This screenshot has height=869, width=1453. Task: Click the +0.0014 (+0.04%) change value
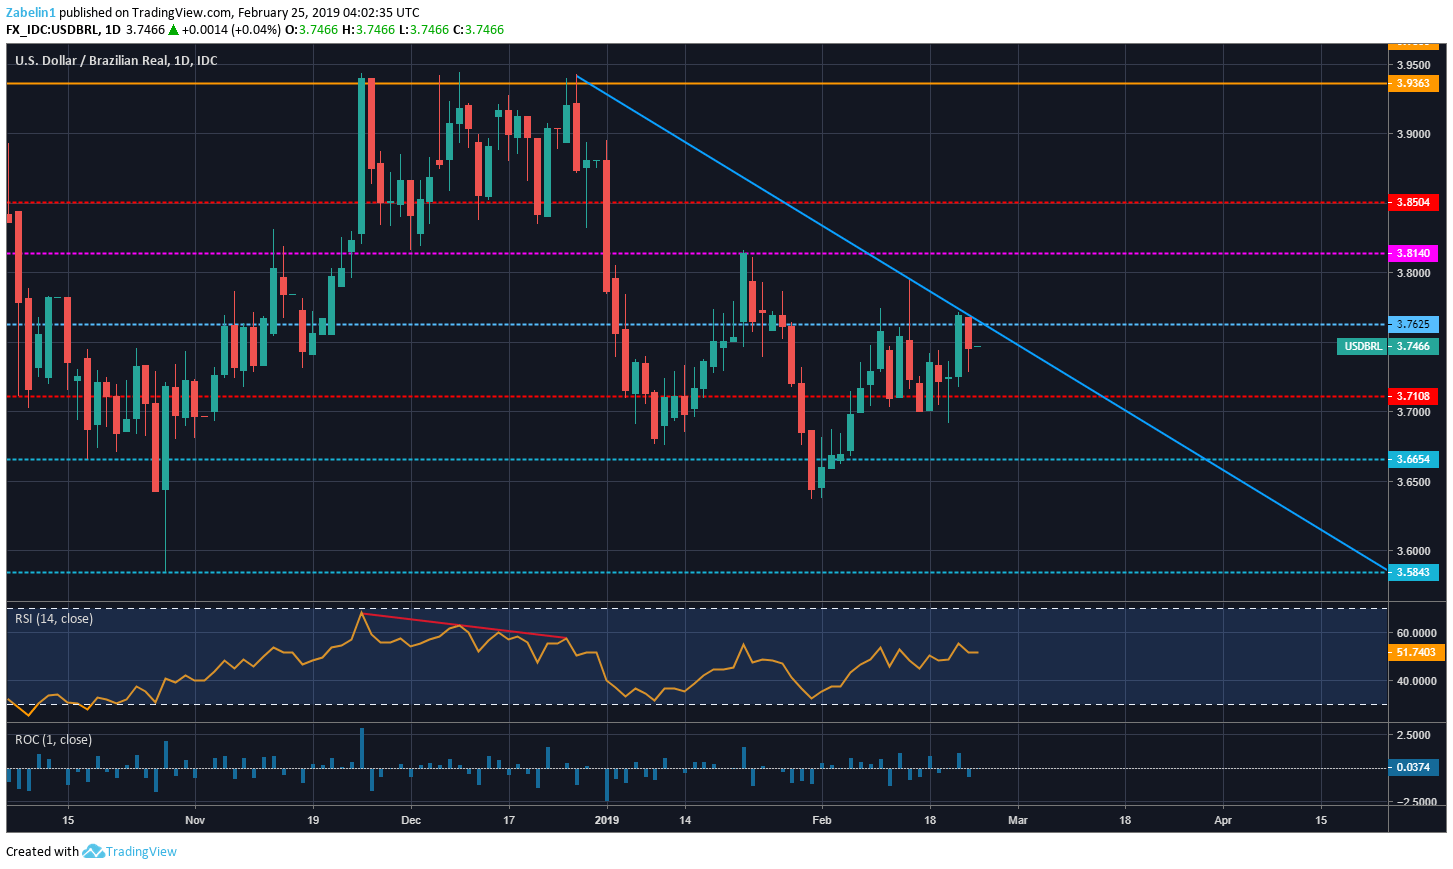[232, 30]
